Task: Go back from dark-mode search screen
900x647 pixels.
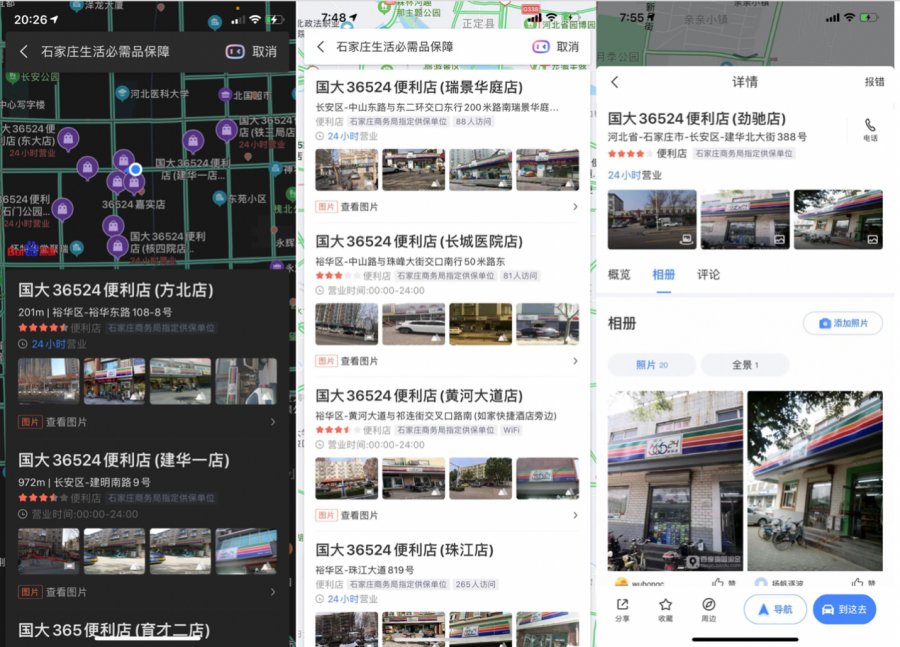Action: 24,52
